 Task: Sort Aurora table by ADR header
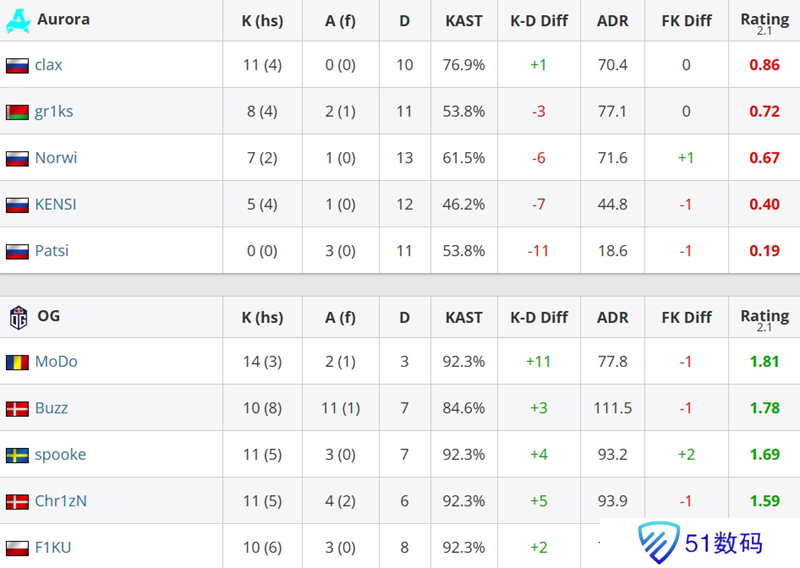point(612,20)
